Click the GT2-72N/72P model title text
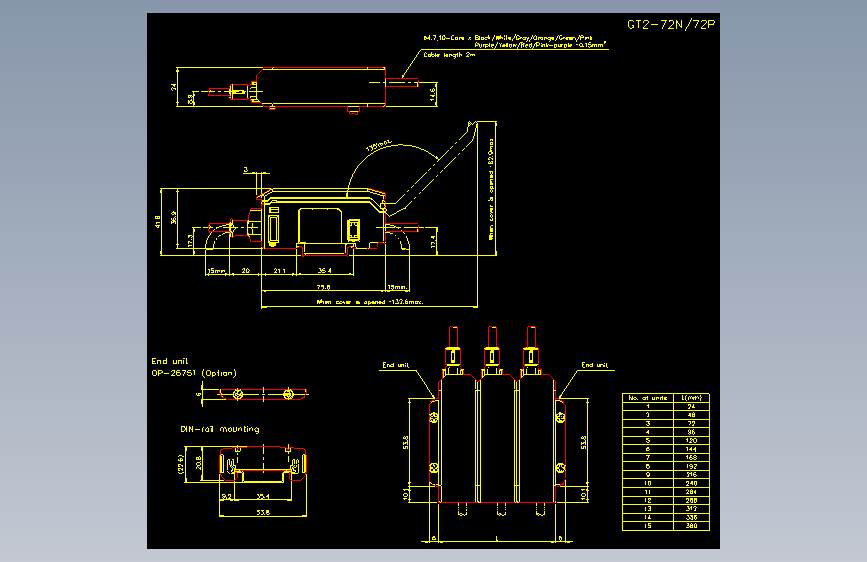Screen dimensions: 867x562 [x=671, y=25]
